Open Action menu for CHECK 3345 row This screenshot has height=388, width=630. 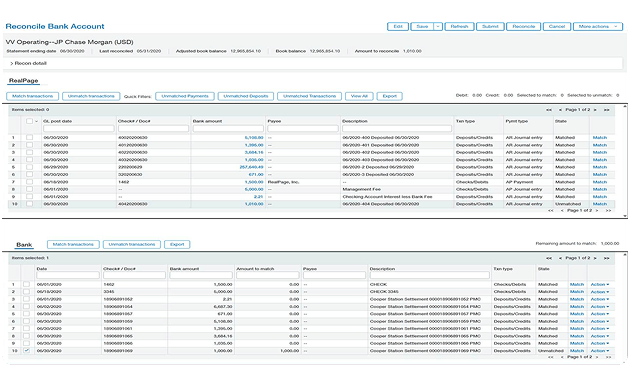coord(599,292)
